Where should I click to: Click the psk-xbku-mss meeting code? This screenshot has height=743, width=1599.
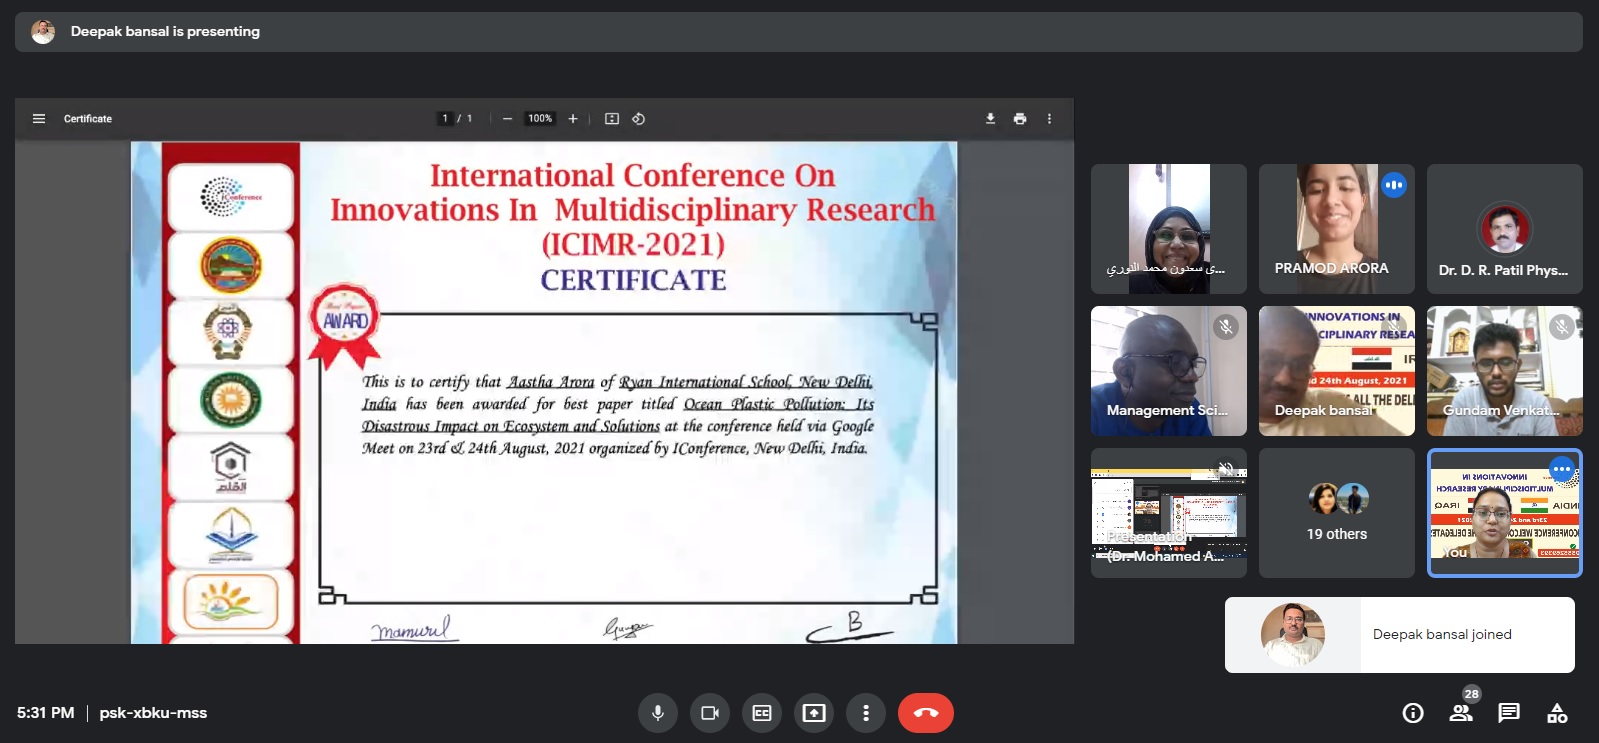pos(153,713)
